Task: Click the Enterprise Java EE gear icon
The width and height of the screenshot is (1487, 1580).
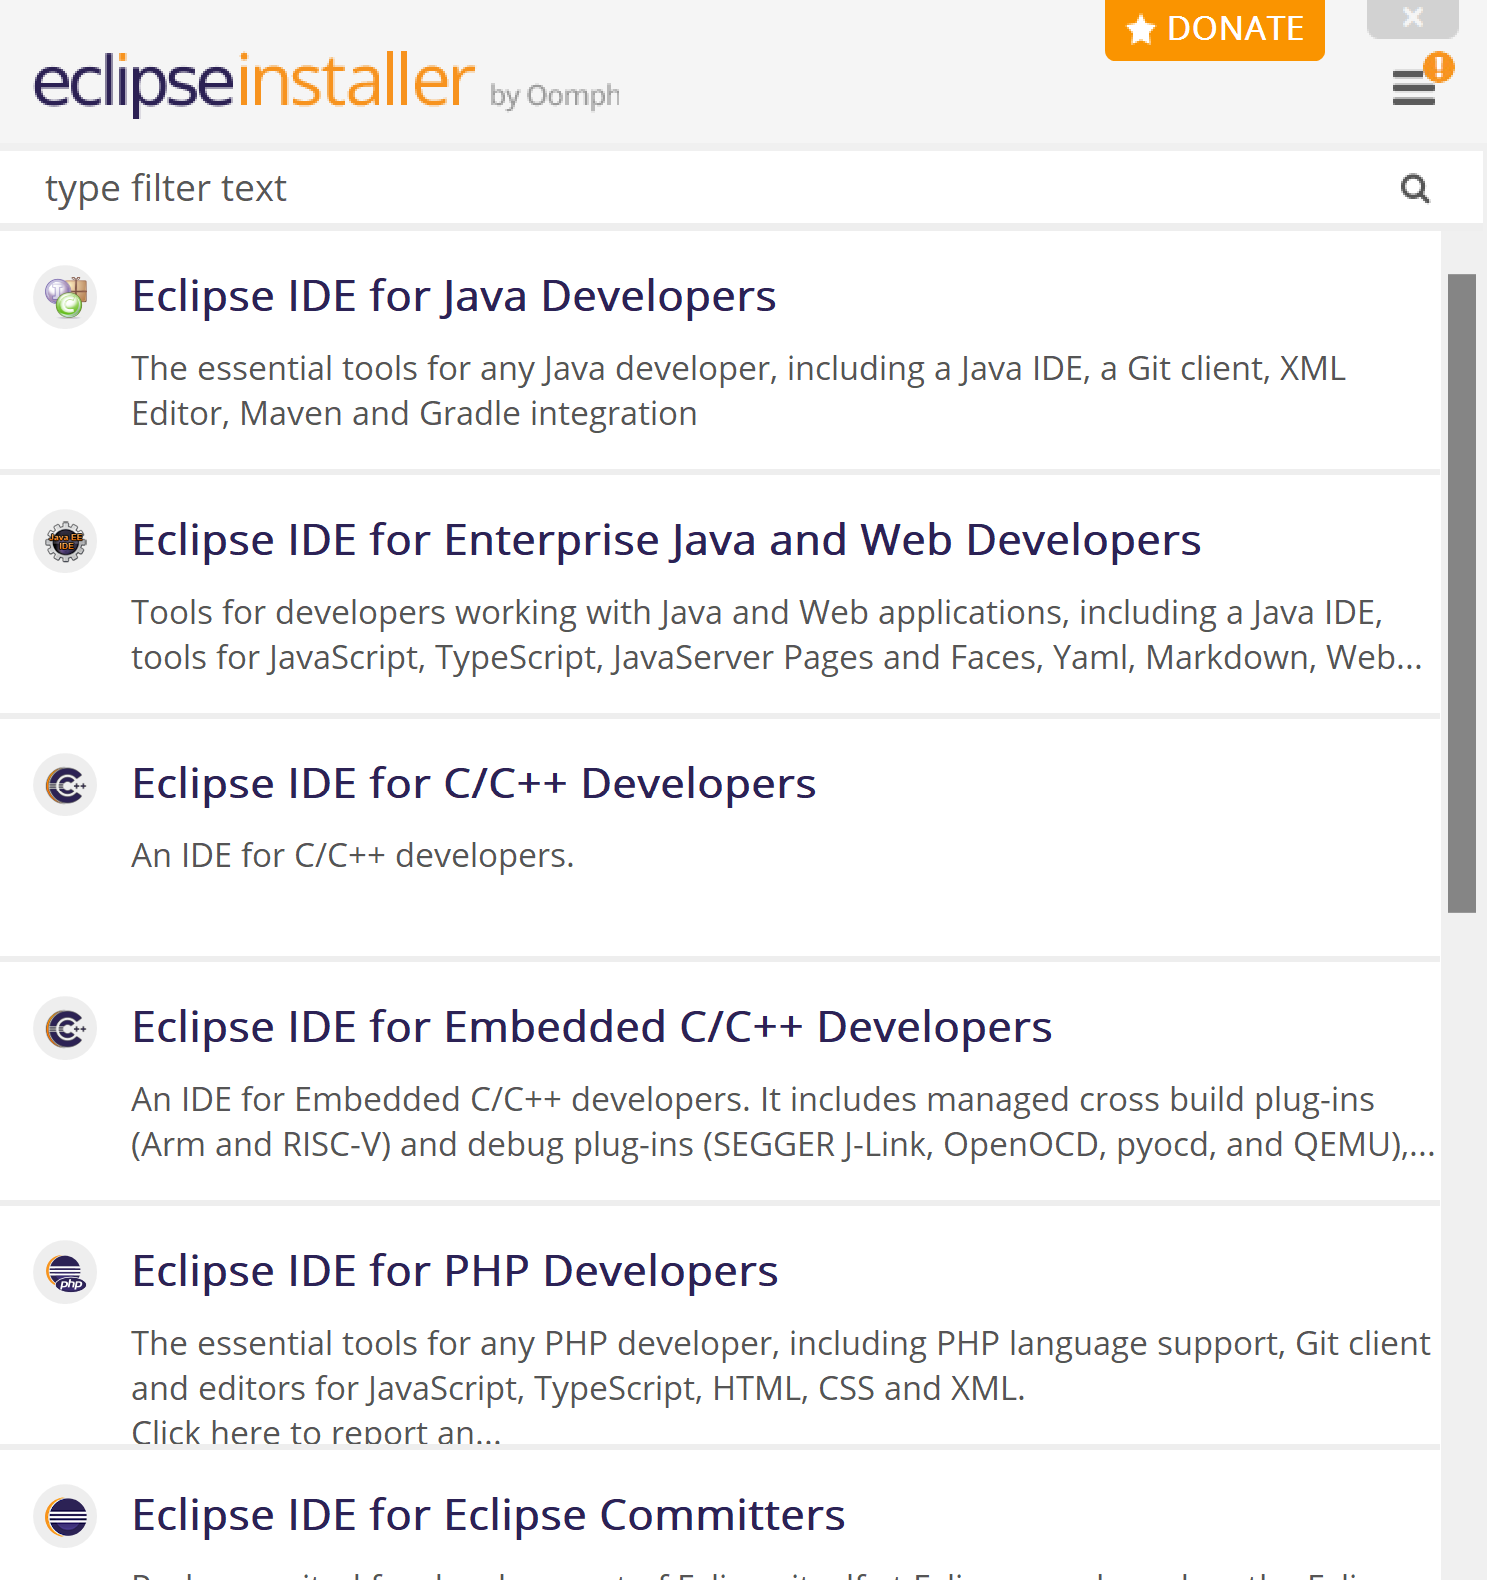Action: (x=66, y=541)
